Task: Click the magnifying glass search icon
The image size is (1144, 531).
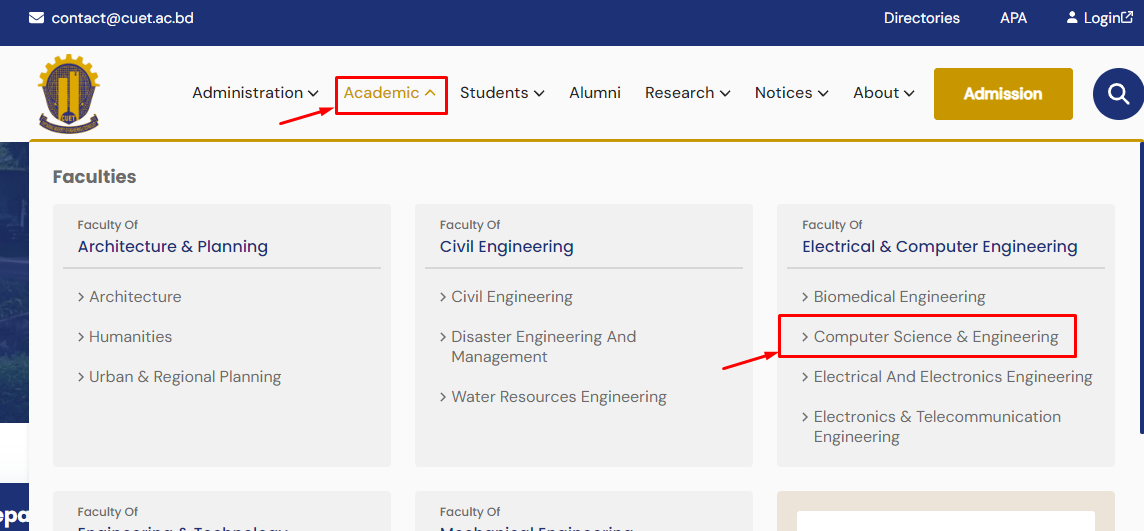Action: coord(1118,94)
